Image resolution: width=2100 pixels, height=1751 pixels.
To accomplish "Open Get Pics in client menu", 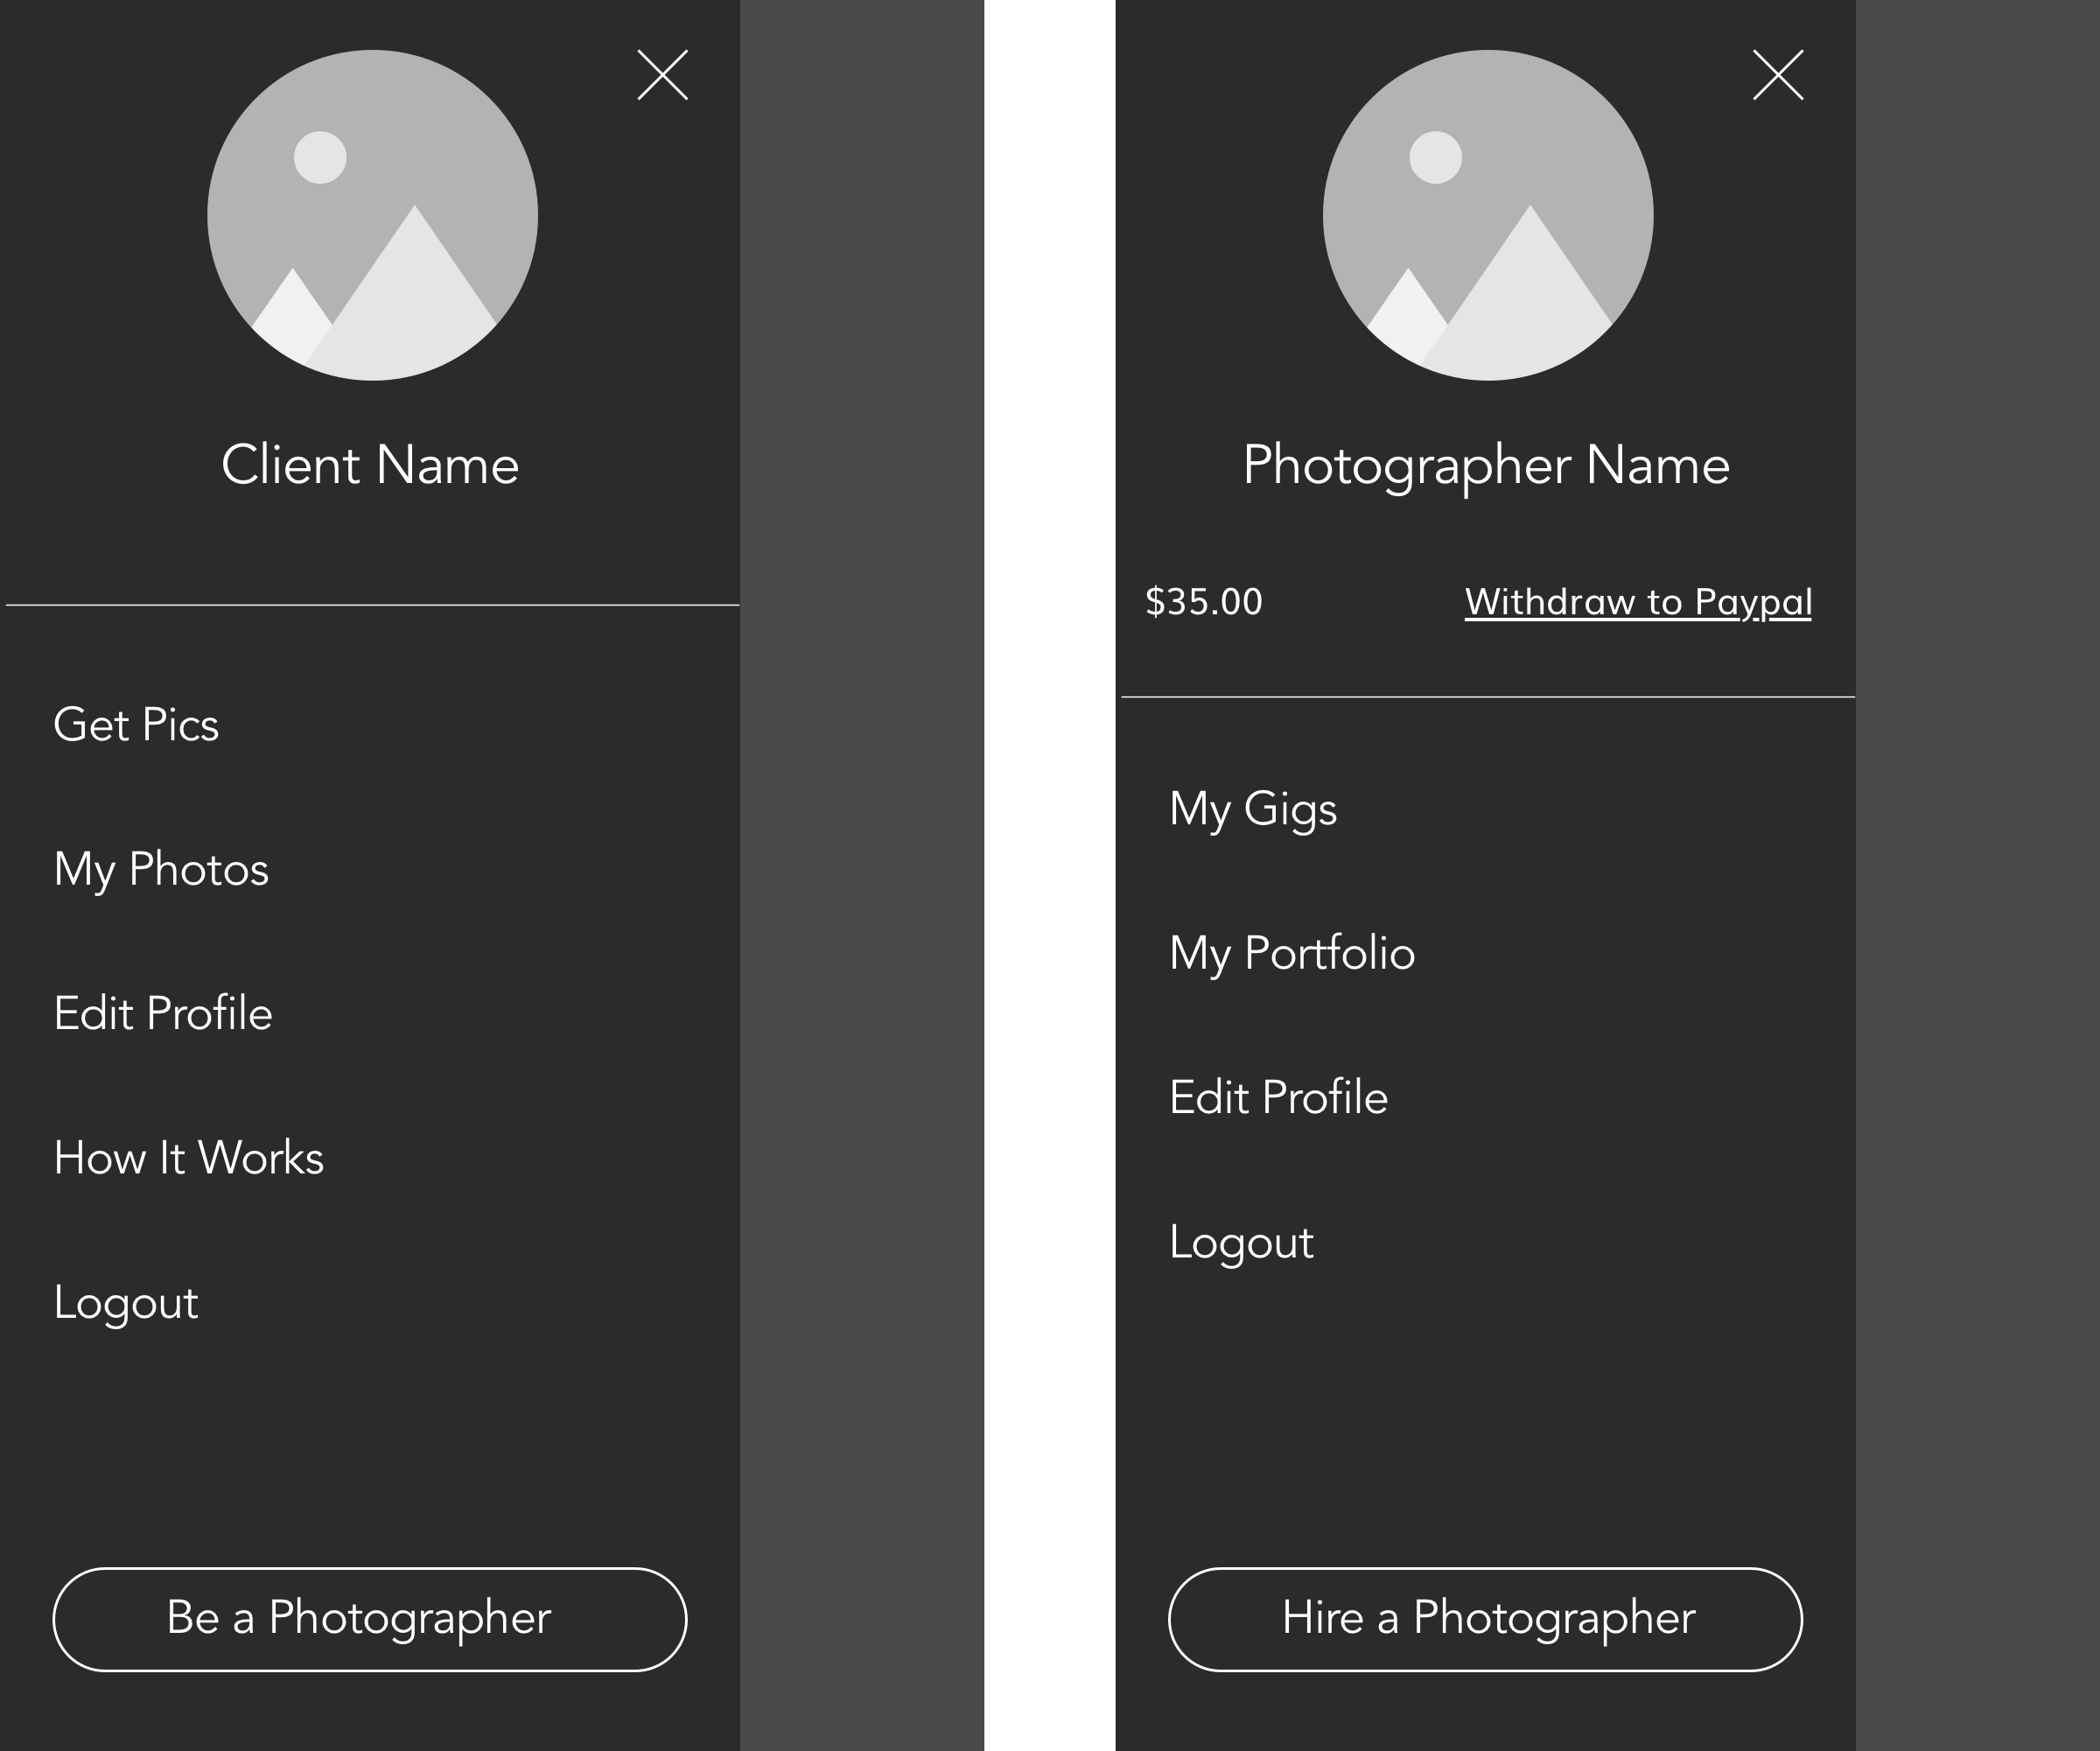I will point(136,724).
